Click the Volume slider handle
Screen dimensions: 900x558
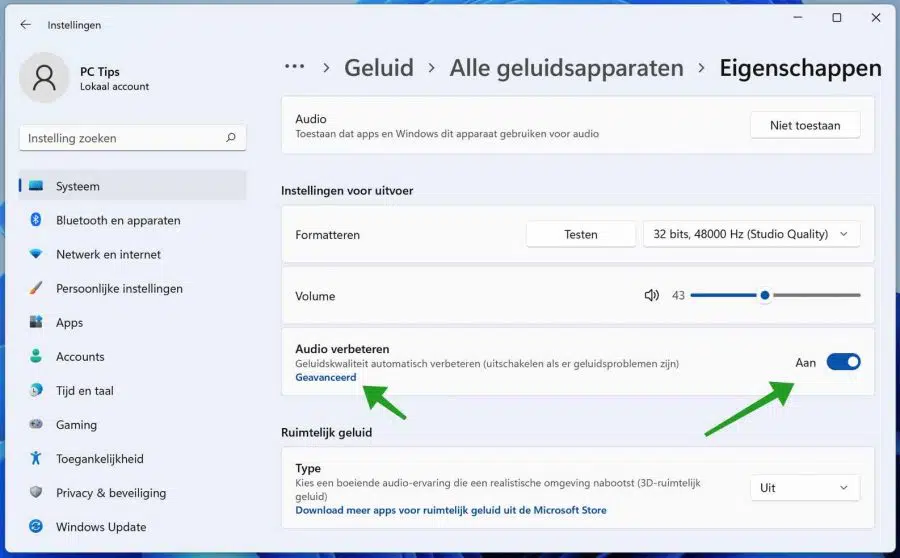coord(765,295)
